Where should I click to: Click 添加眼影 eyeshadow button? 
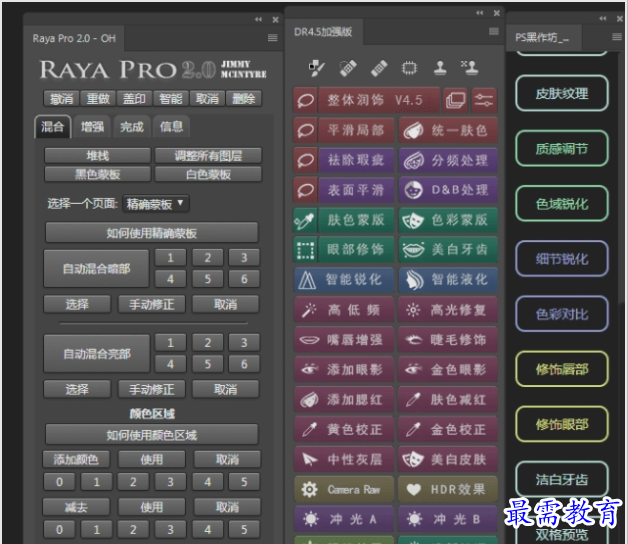tap(344, 369)
